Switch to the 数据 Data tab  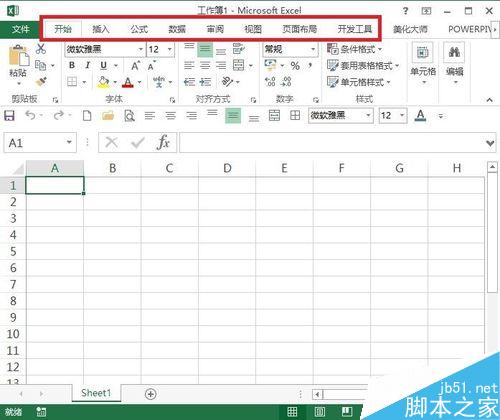click(x=177, y=29)
